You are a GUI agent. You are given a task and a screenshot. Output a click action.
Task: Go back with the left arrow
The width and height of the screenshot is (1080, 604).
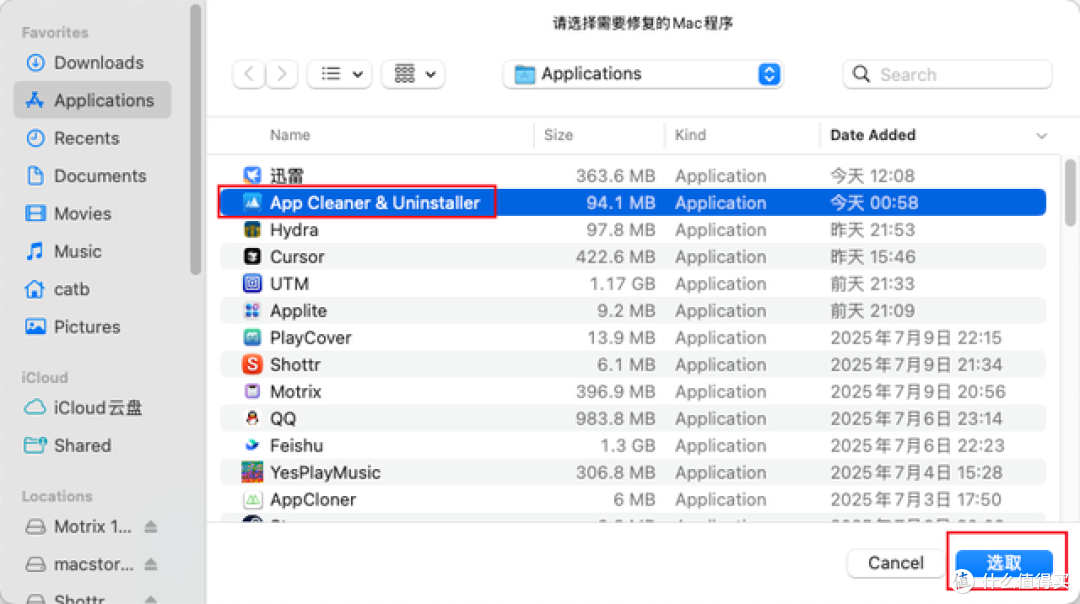pos(249,74)
